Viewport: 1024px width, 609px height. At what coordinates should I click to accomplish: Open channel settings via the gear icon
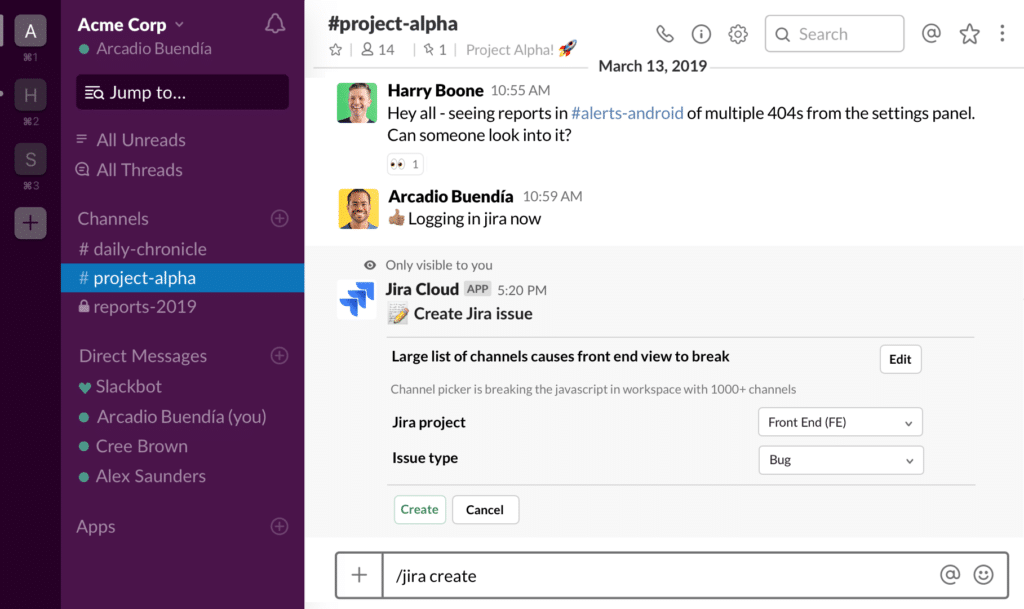click(x=737, y=33)
